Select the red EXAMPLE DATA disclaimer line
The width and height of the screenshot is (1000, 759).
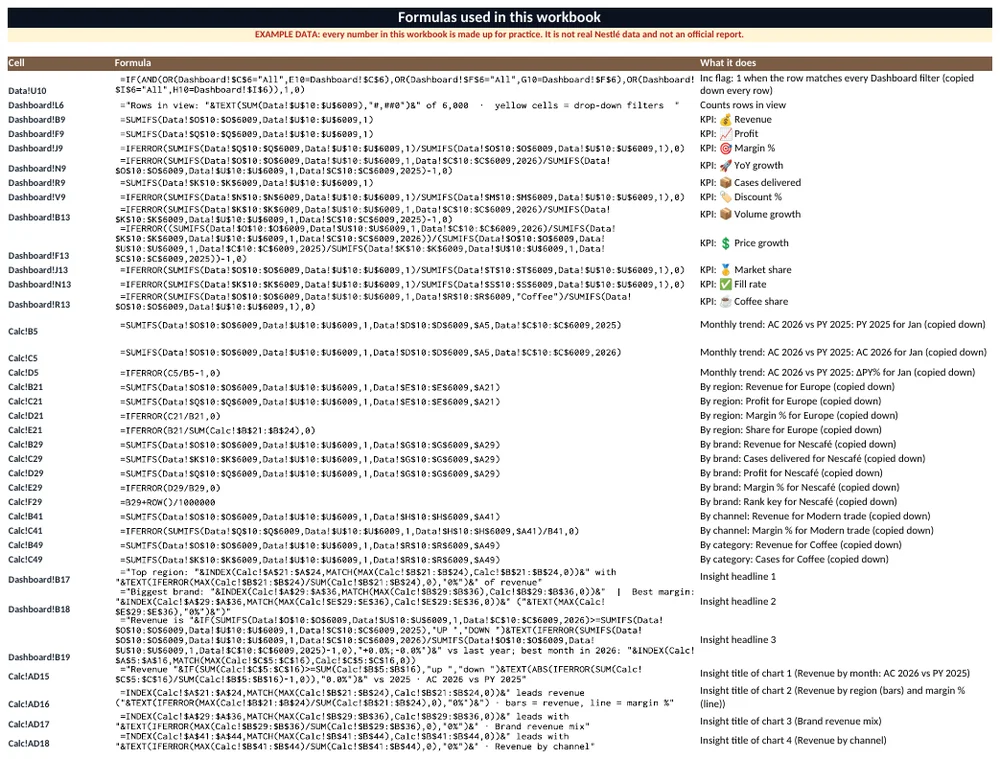(499, 34)
